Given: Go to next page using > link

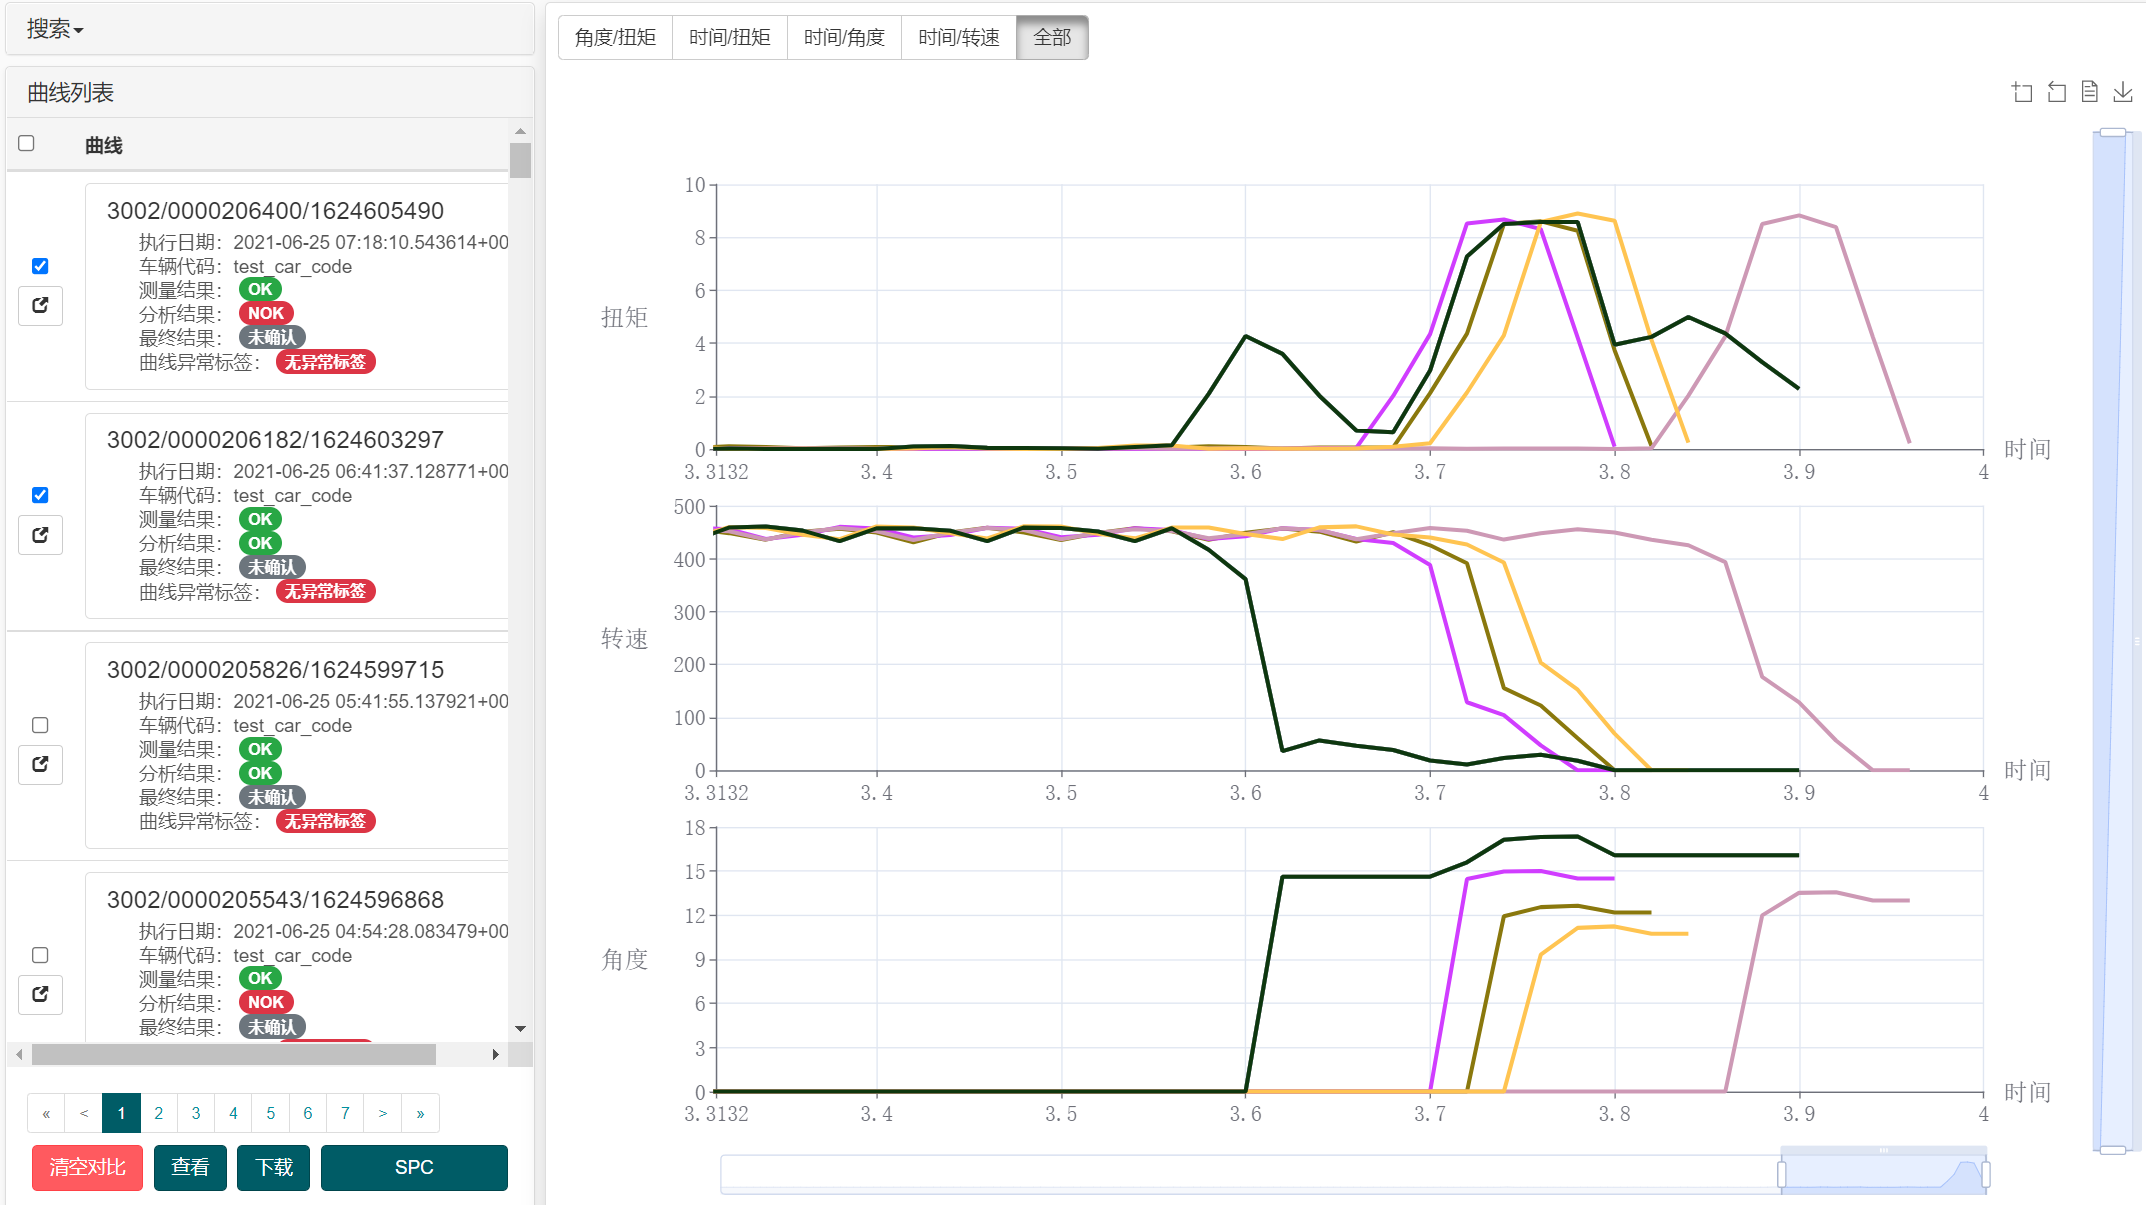Looking at the screenshot, I should click(383, 1113).
